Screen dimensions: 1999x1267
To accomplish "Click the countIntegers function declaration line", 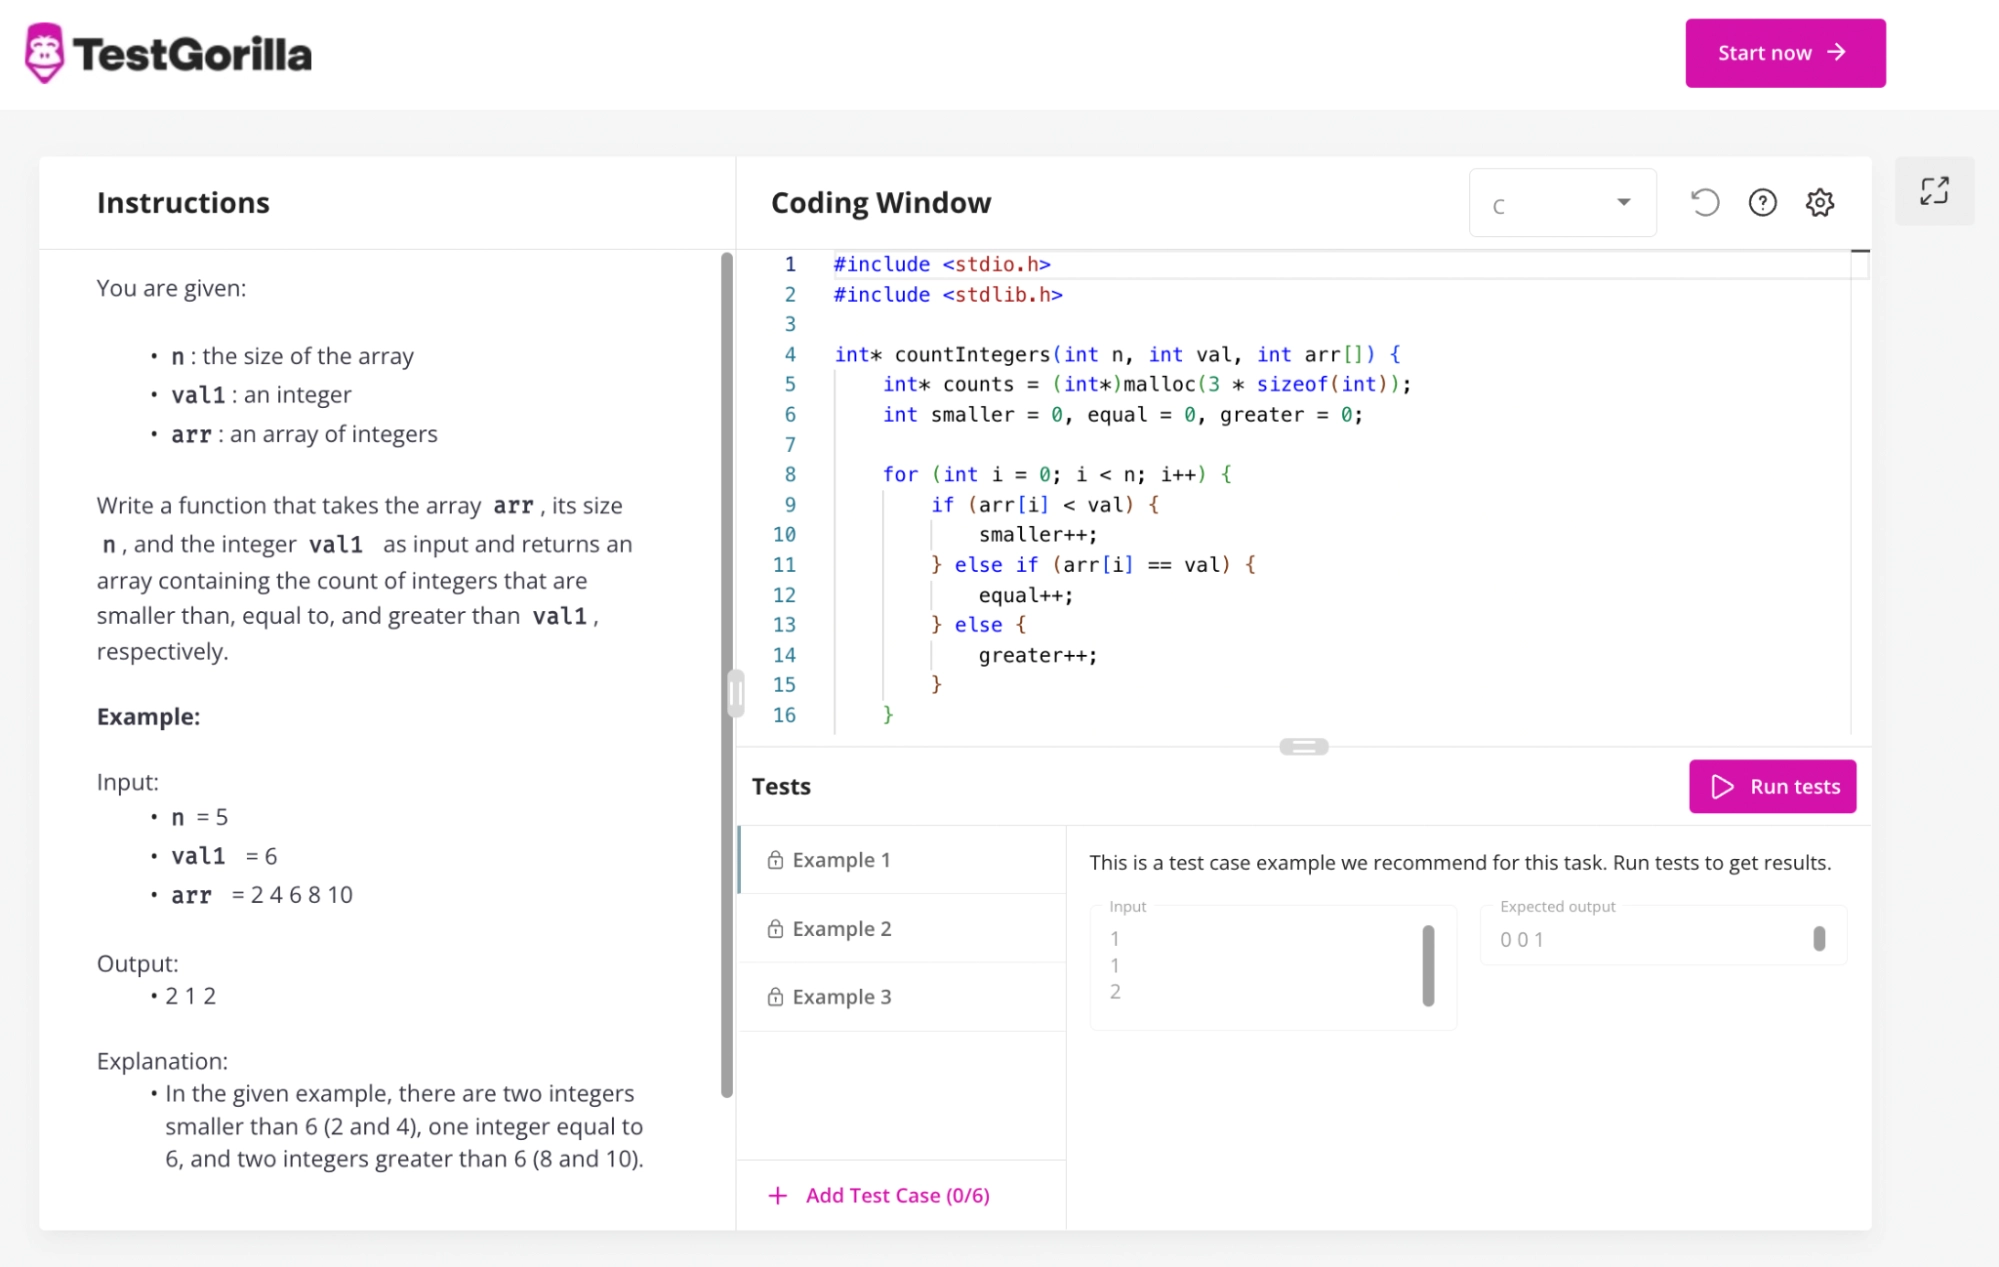I will pos(1117,354).
